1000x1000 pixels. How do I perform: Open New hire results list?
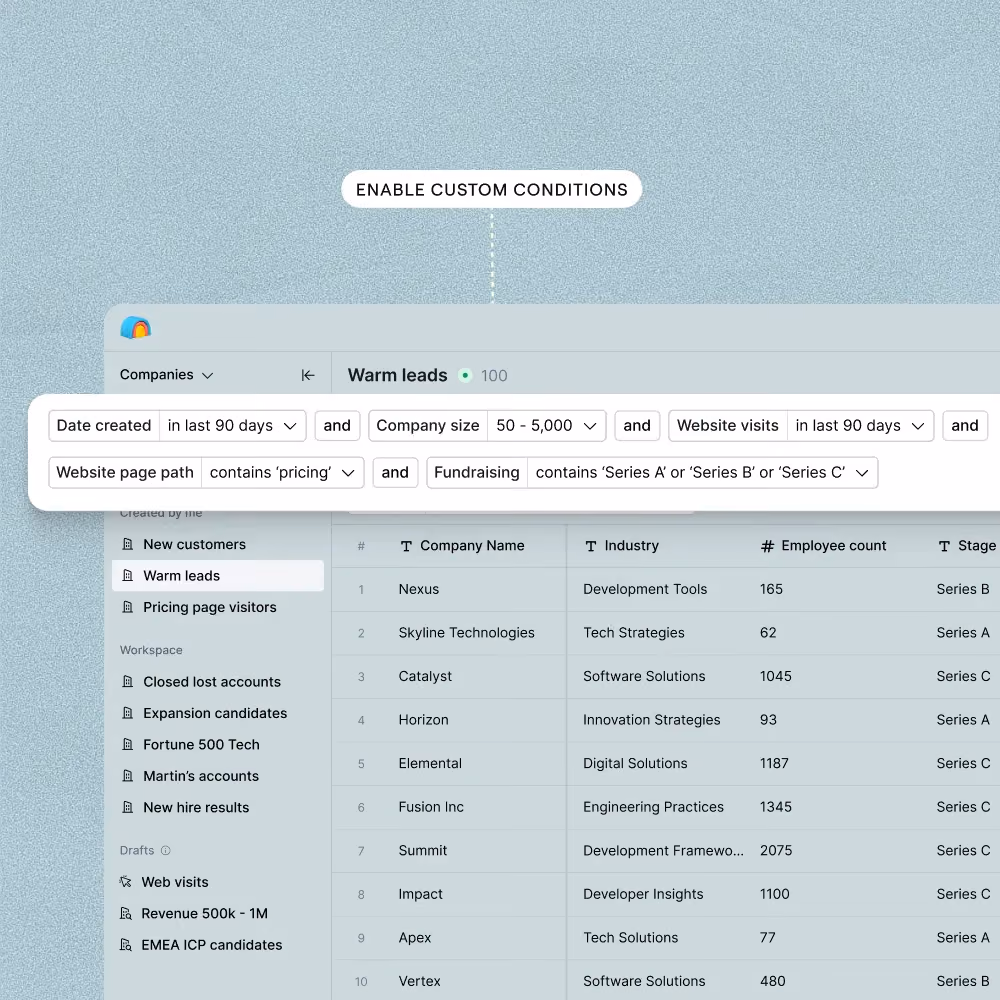(x=217, y=807)
